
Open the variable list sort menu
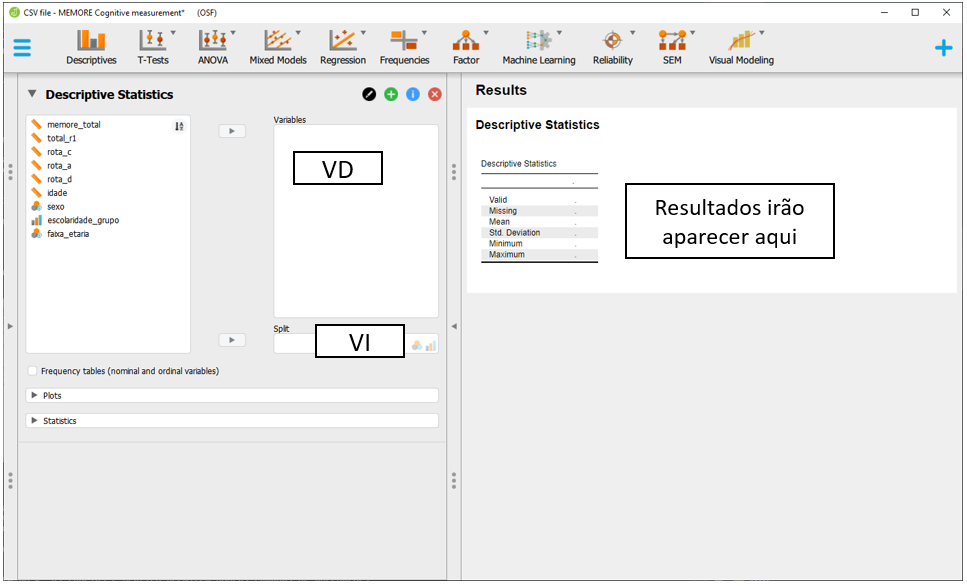click(x=179, y=126)
